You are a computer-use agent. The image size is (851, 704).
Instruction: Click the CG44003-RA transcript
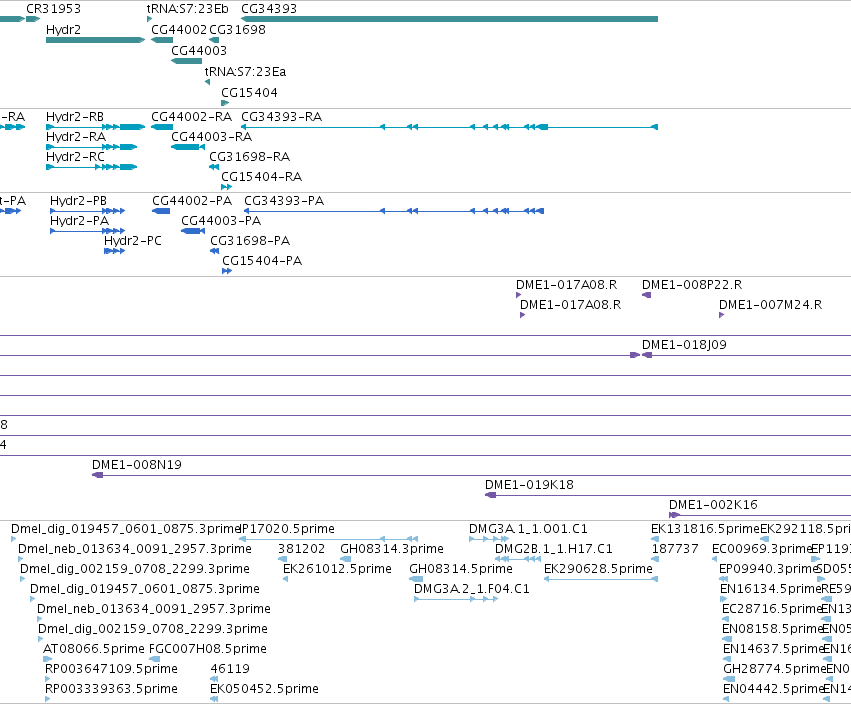click(188, 147)
